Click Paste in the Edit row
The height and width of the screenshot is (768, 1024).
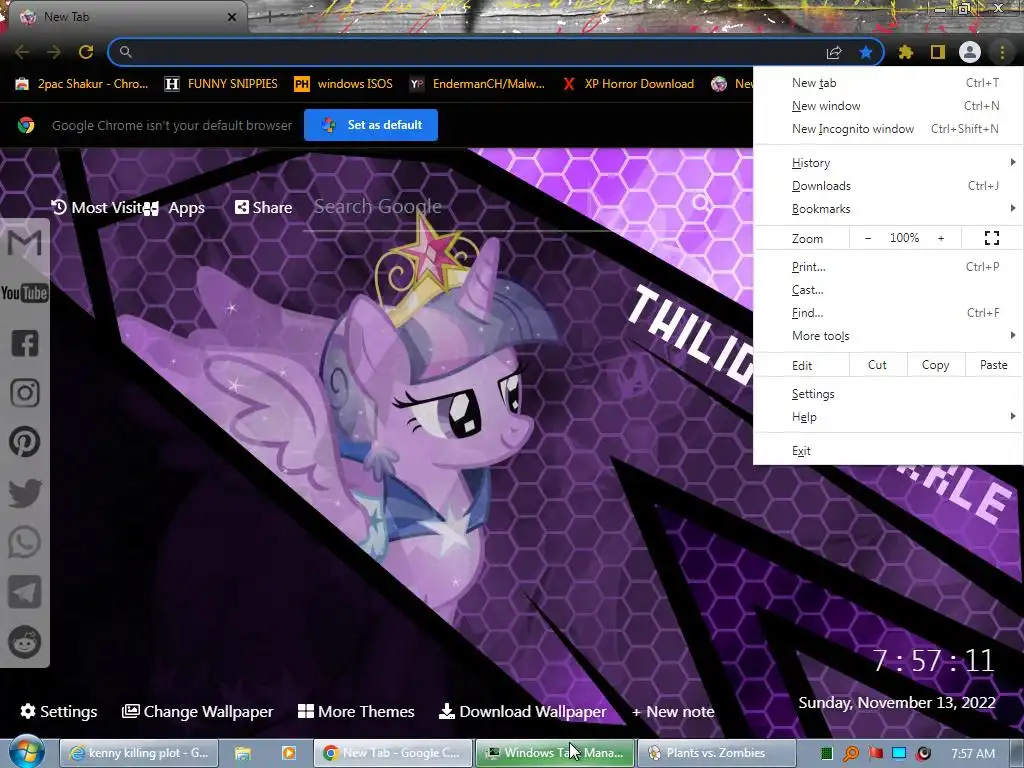(x=993, y=365)
